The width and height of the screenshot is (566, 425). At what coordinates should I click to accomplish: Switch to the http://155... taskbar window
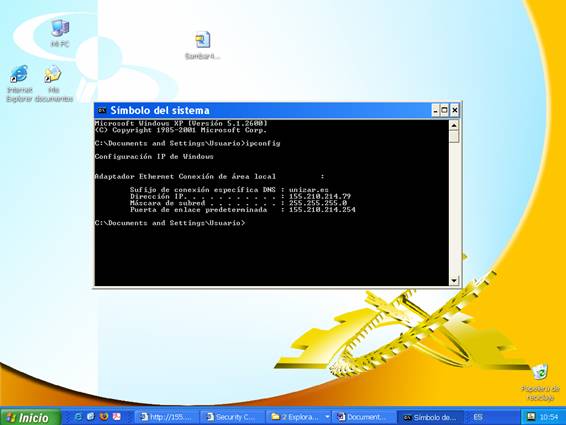(x=167, y=417)
